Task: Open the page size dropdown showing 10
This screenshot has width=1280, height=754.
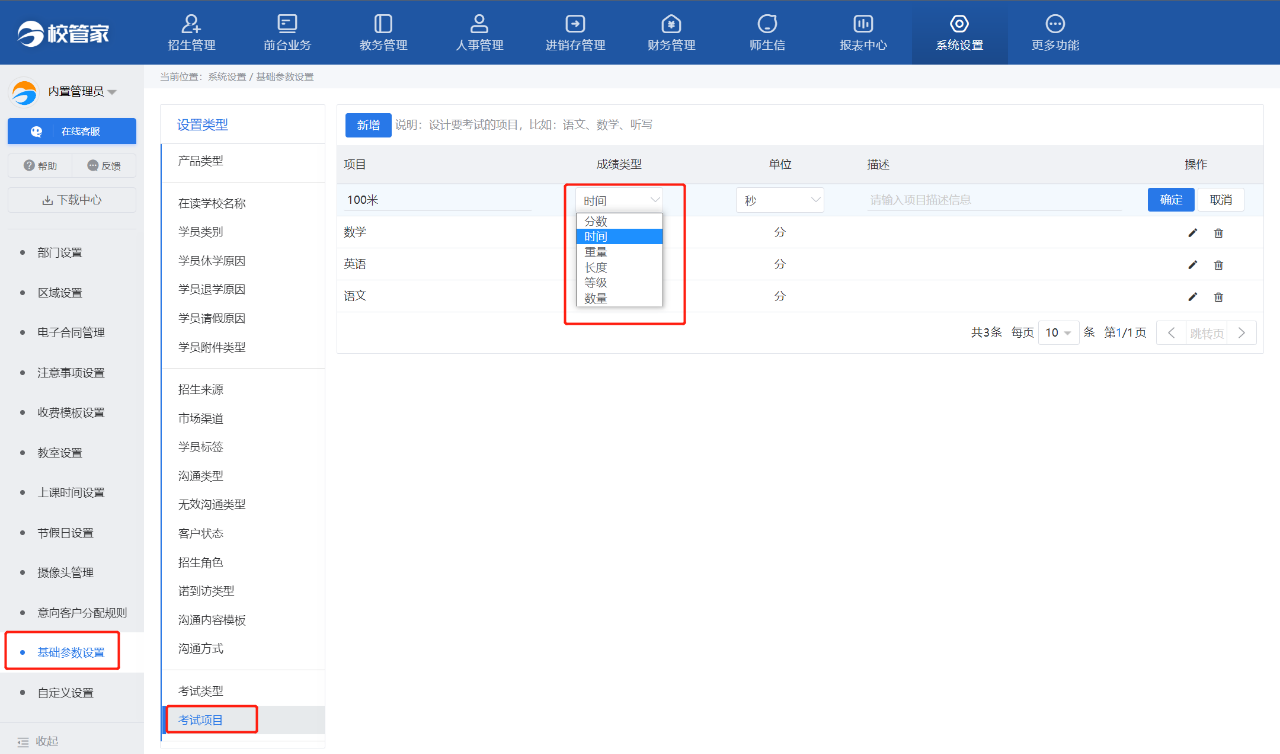Action: (1058, 333)
